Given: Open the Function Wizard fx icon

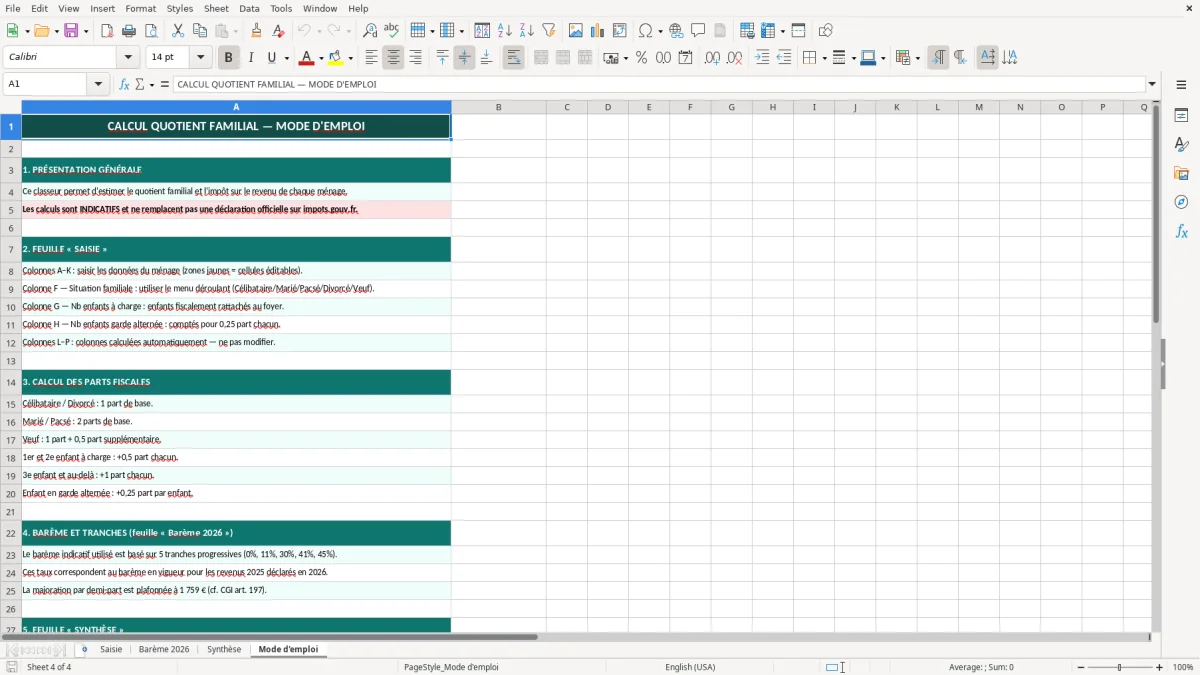Looking at the screenshot, I should [125, 84].
